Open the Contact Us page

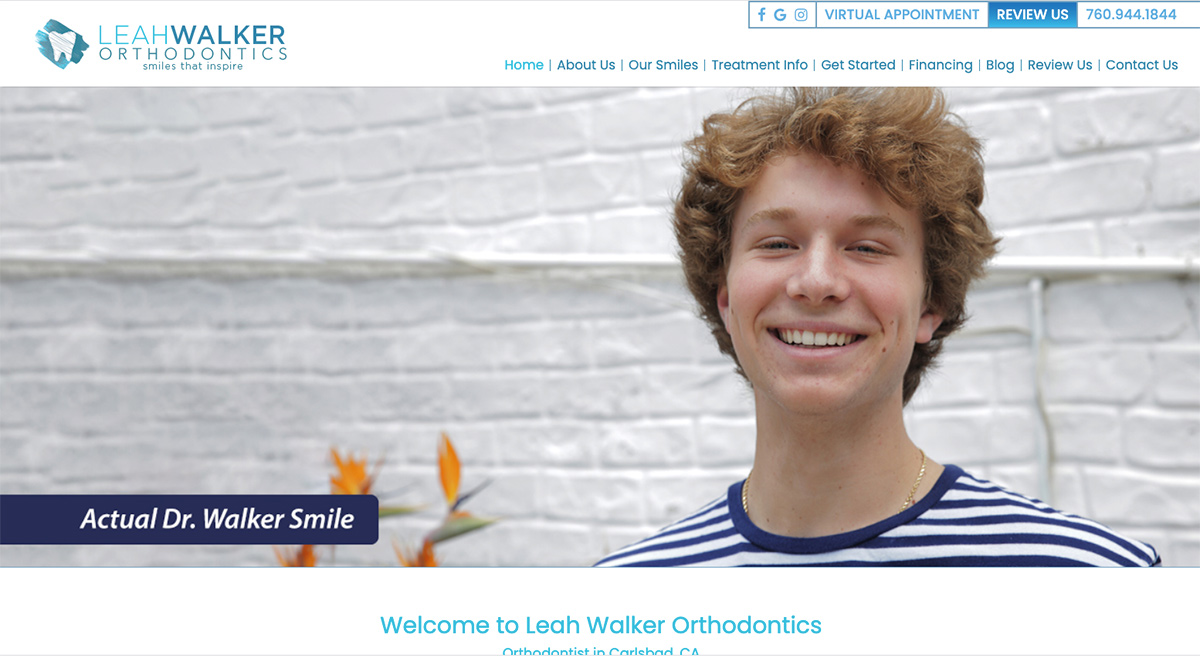1142,65
